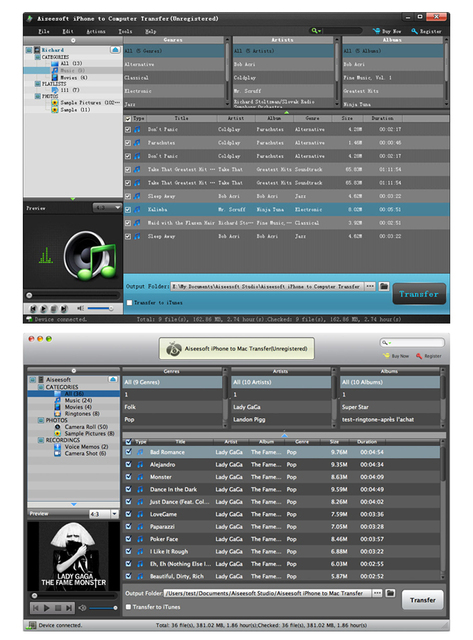This screenshot has width=473, height=640.
Task: Click the Register key icon in Windows window
Action: [x=414, y=31]
